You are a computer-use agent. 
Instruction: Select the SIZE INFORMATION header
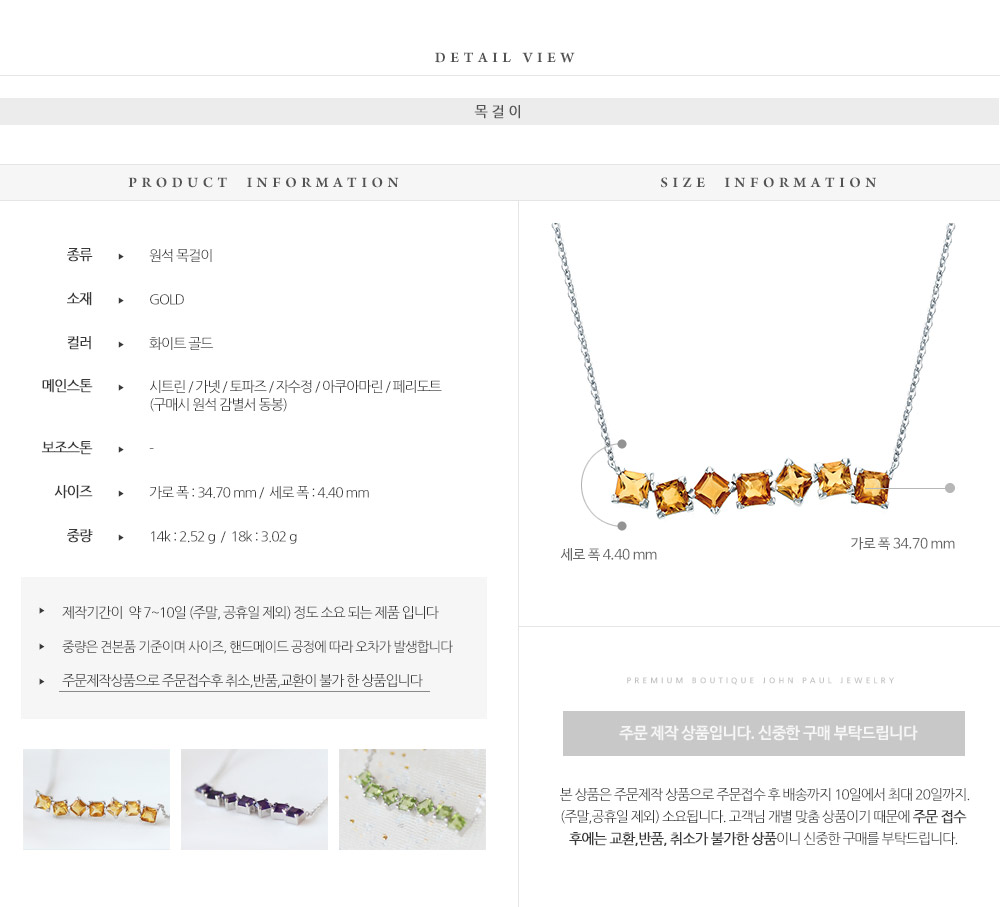coord(769,182)
